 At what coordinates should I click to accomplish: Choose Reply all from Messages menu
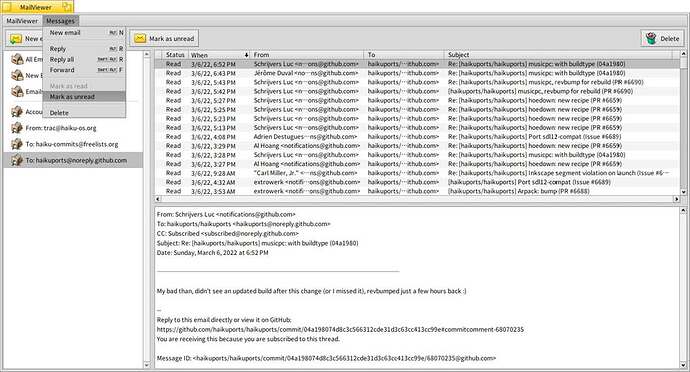84,59
